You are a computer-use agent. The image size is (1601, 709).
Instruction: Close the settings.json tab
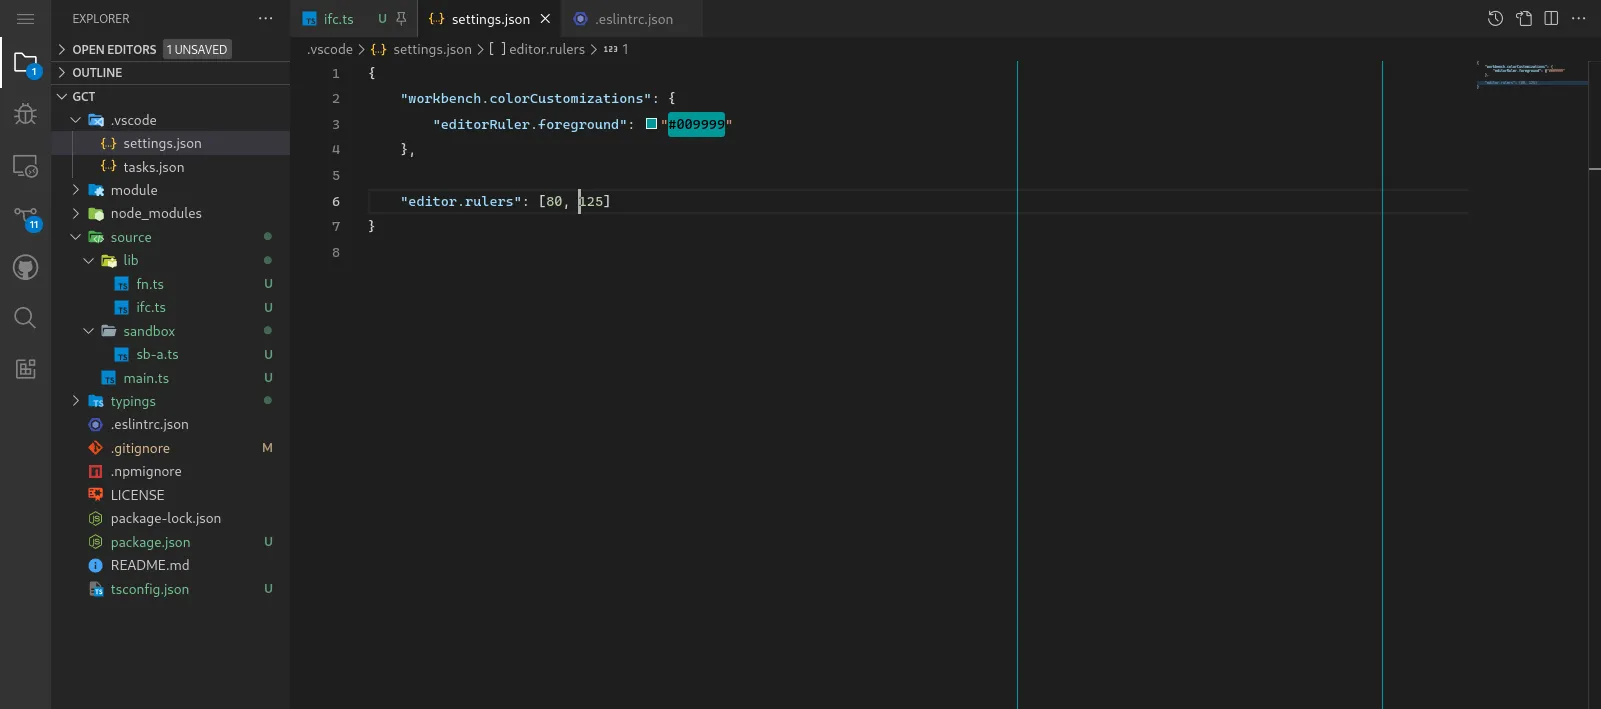point(545,19)
